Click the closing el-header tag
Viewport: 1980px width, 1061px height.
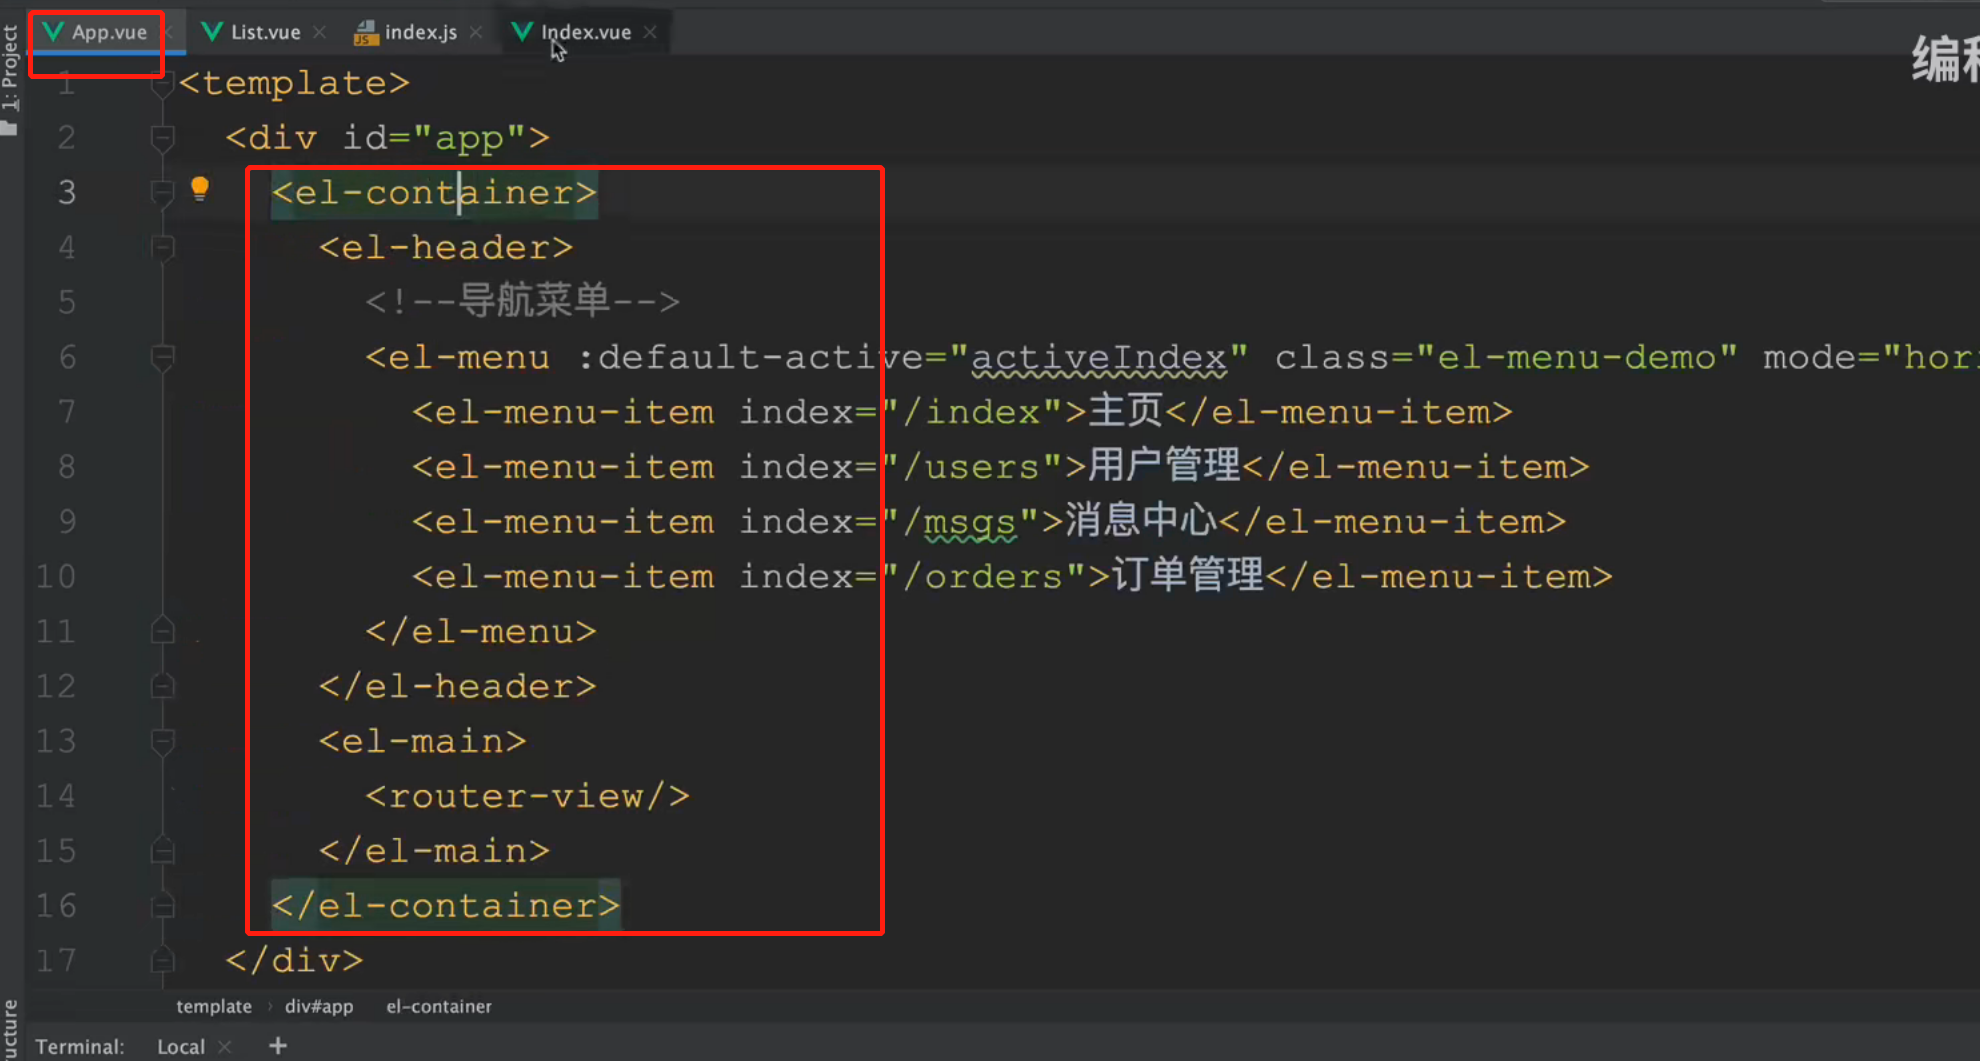[x=458, y=686]
